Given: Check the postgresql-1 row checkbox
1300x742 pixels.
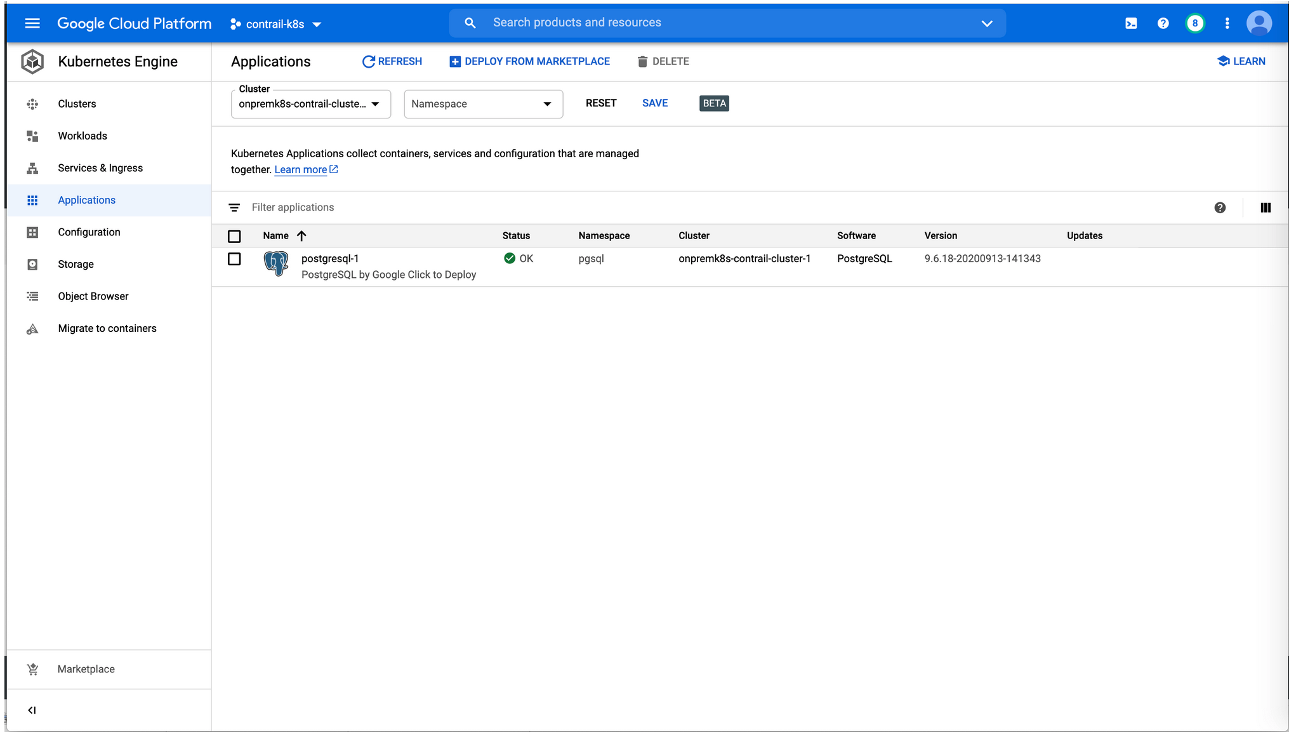Looking at the screenshot, I should pos(235,259).
